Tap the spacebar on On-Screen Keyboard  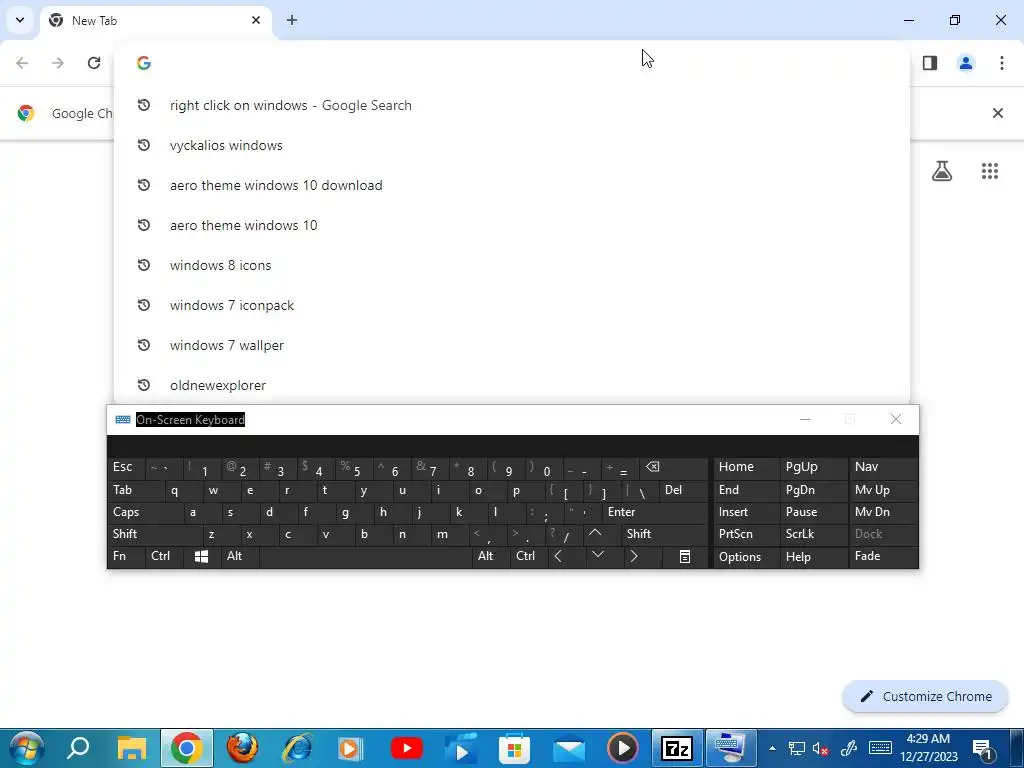tap(366, 556)
